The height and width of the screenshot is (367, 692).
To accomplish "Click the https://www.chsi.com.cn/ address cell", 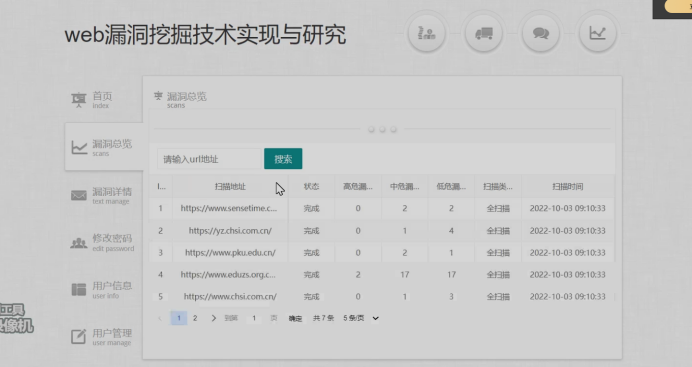I will (x=230, y=296).
